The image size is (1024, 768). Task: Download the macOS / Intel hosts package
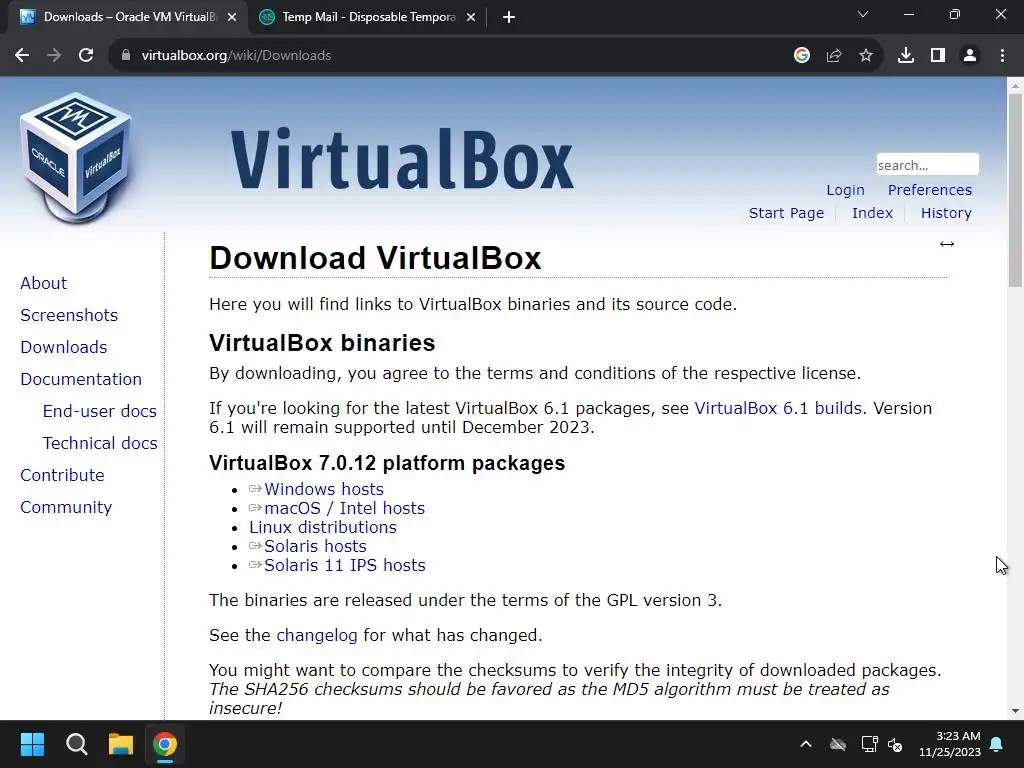[344, 508]
